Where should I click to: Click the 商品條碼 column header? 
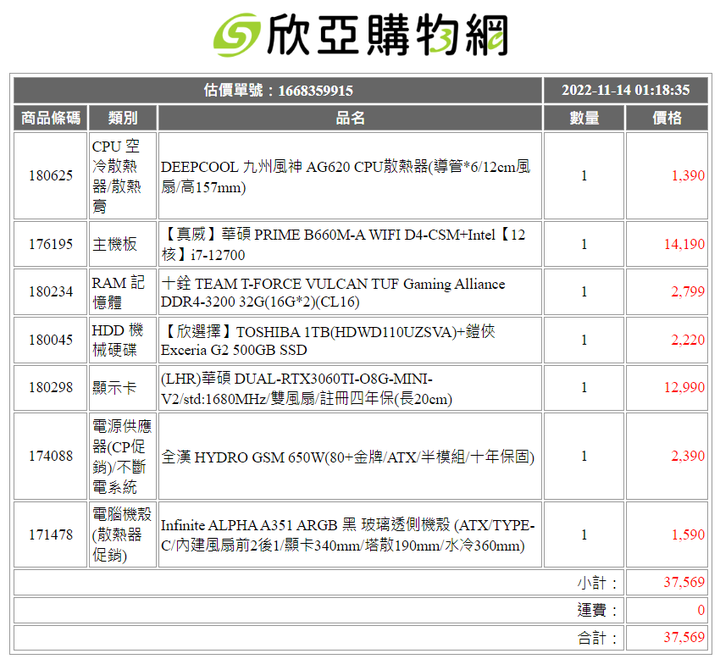coord(51,118)
